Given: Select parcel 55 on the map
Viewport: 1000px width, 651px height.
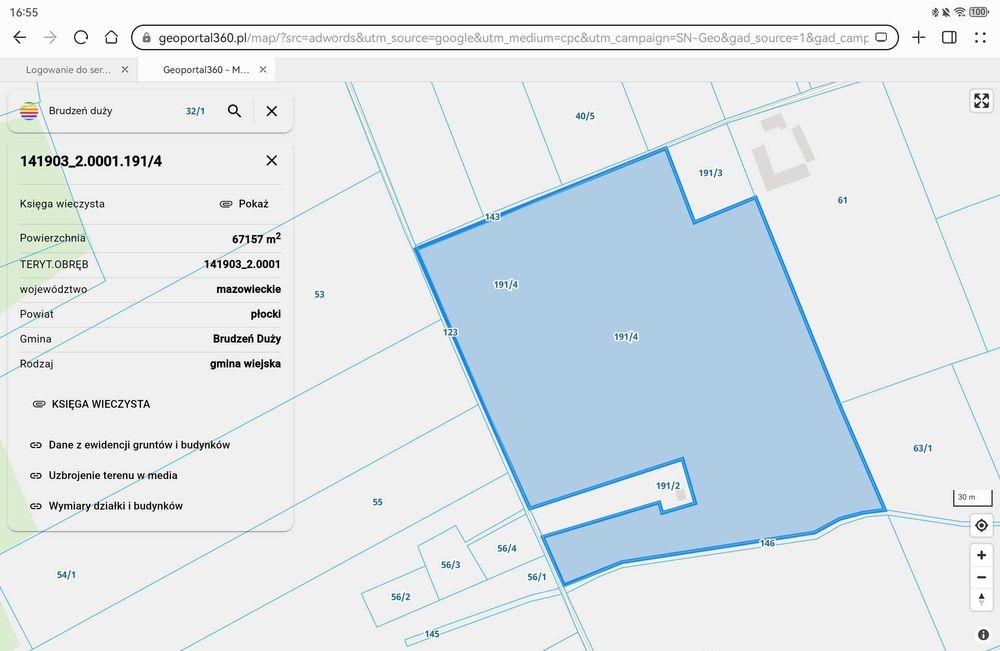Looking at the screenshot, I should tap(378, 502).
